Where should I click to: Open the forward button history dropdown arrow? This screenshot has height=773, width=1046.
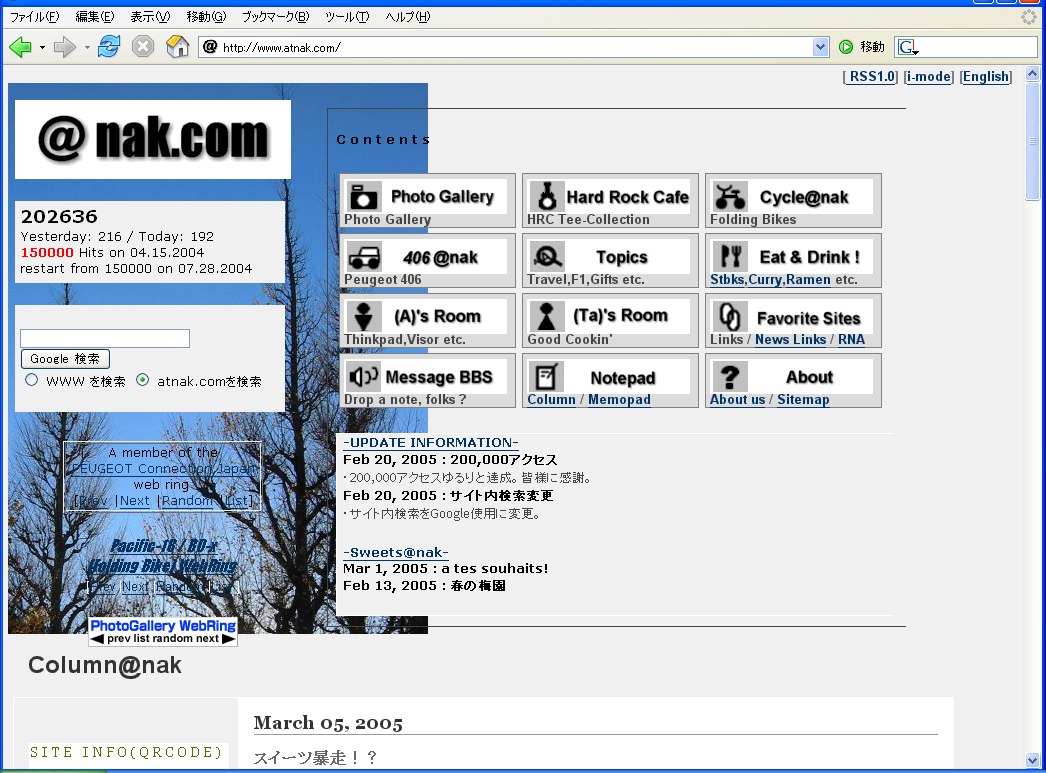(x=87, y=47)
